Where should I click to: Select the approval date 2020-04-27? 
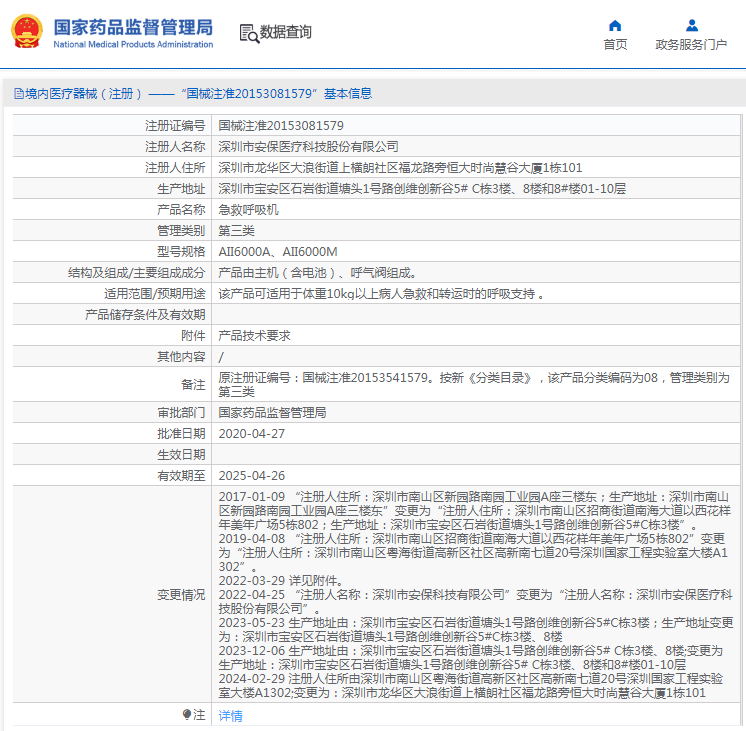tap(252, 434)
